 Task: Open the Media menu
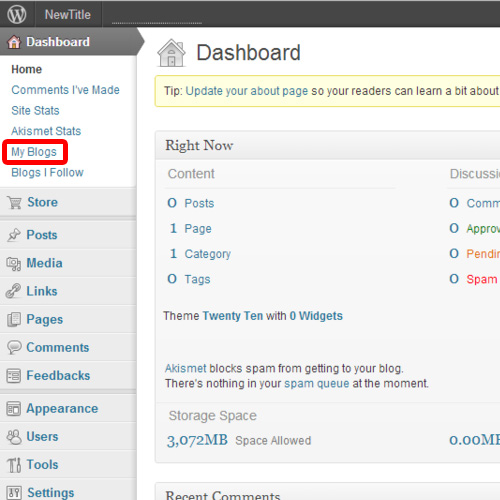click(68, 263)
